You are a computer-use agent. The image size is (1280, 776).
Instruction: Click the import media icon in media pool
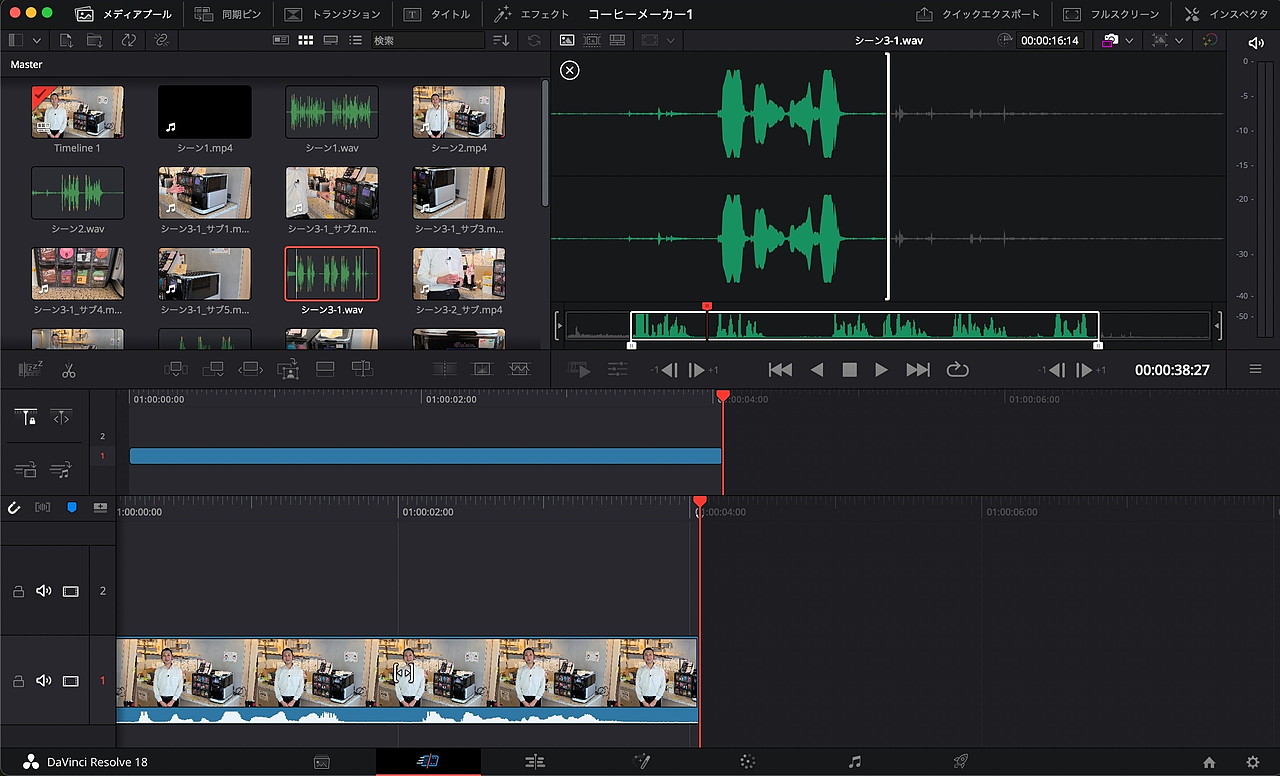66,40
